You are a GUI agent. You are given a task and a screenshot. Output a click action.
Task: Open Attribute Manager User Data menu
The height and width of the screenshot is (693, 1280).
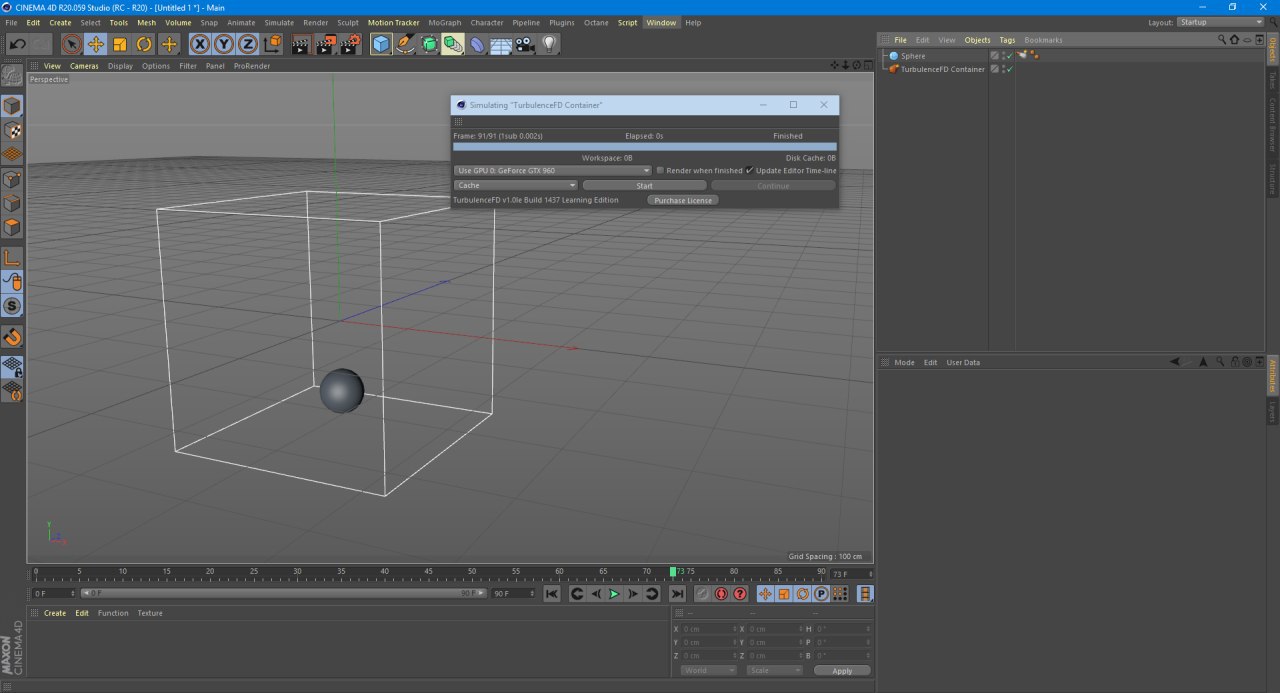[963, 362]
